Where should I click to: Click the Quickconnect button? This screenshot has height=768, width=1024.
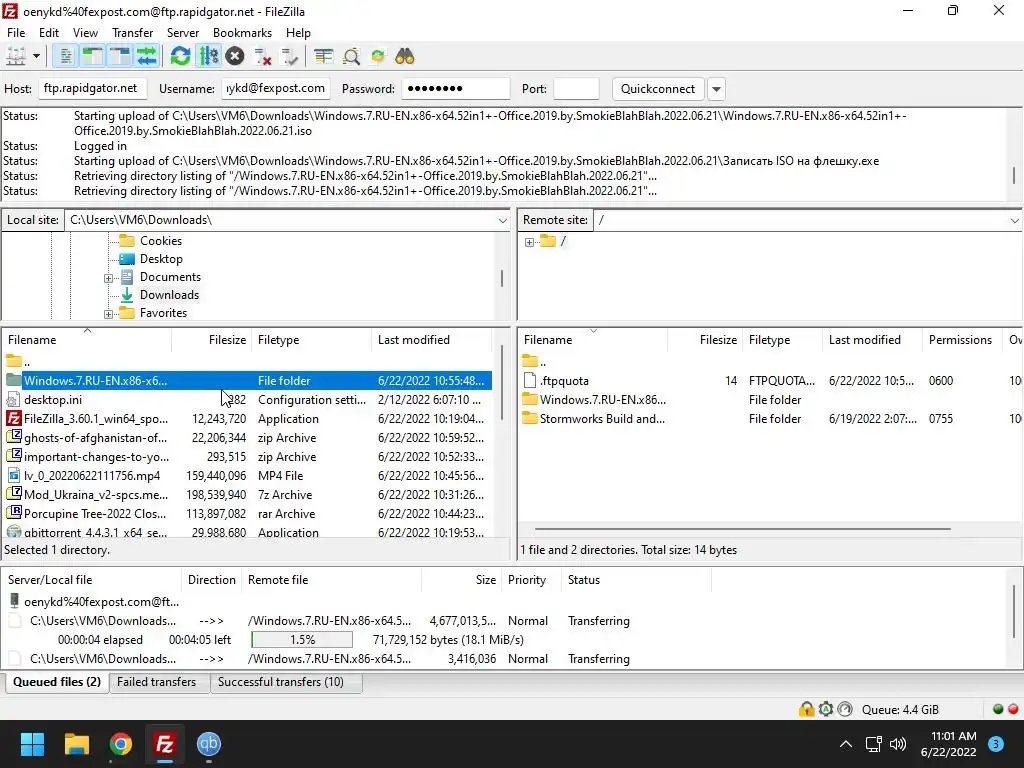point(658,88)
